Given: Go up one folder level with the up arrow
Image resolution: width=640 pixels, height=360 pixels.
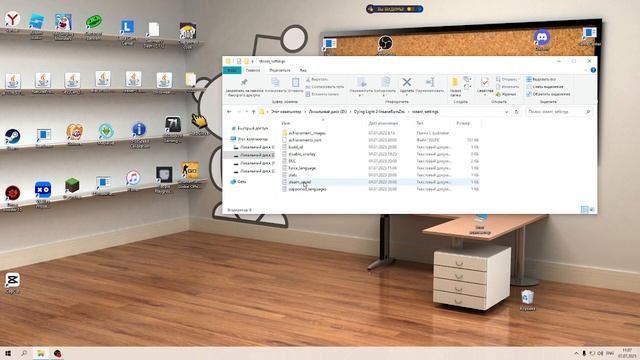Looking at the screenshot, I should 253,111.
